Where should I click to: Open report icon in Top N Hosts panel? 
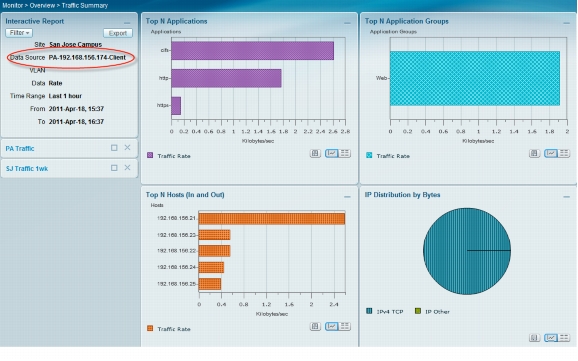point(315,326)
